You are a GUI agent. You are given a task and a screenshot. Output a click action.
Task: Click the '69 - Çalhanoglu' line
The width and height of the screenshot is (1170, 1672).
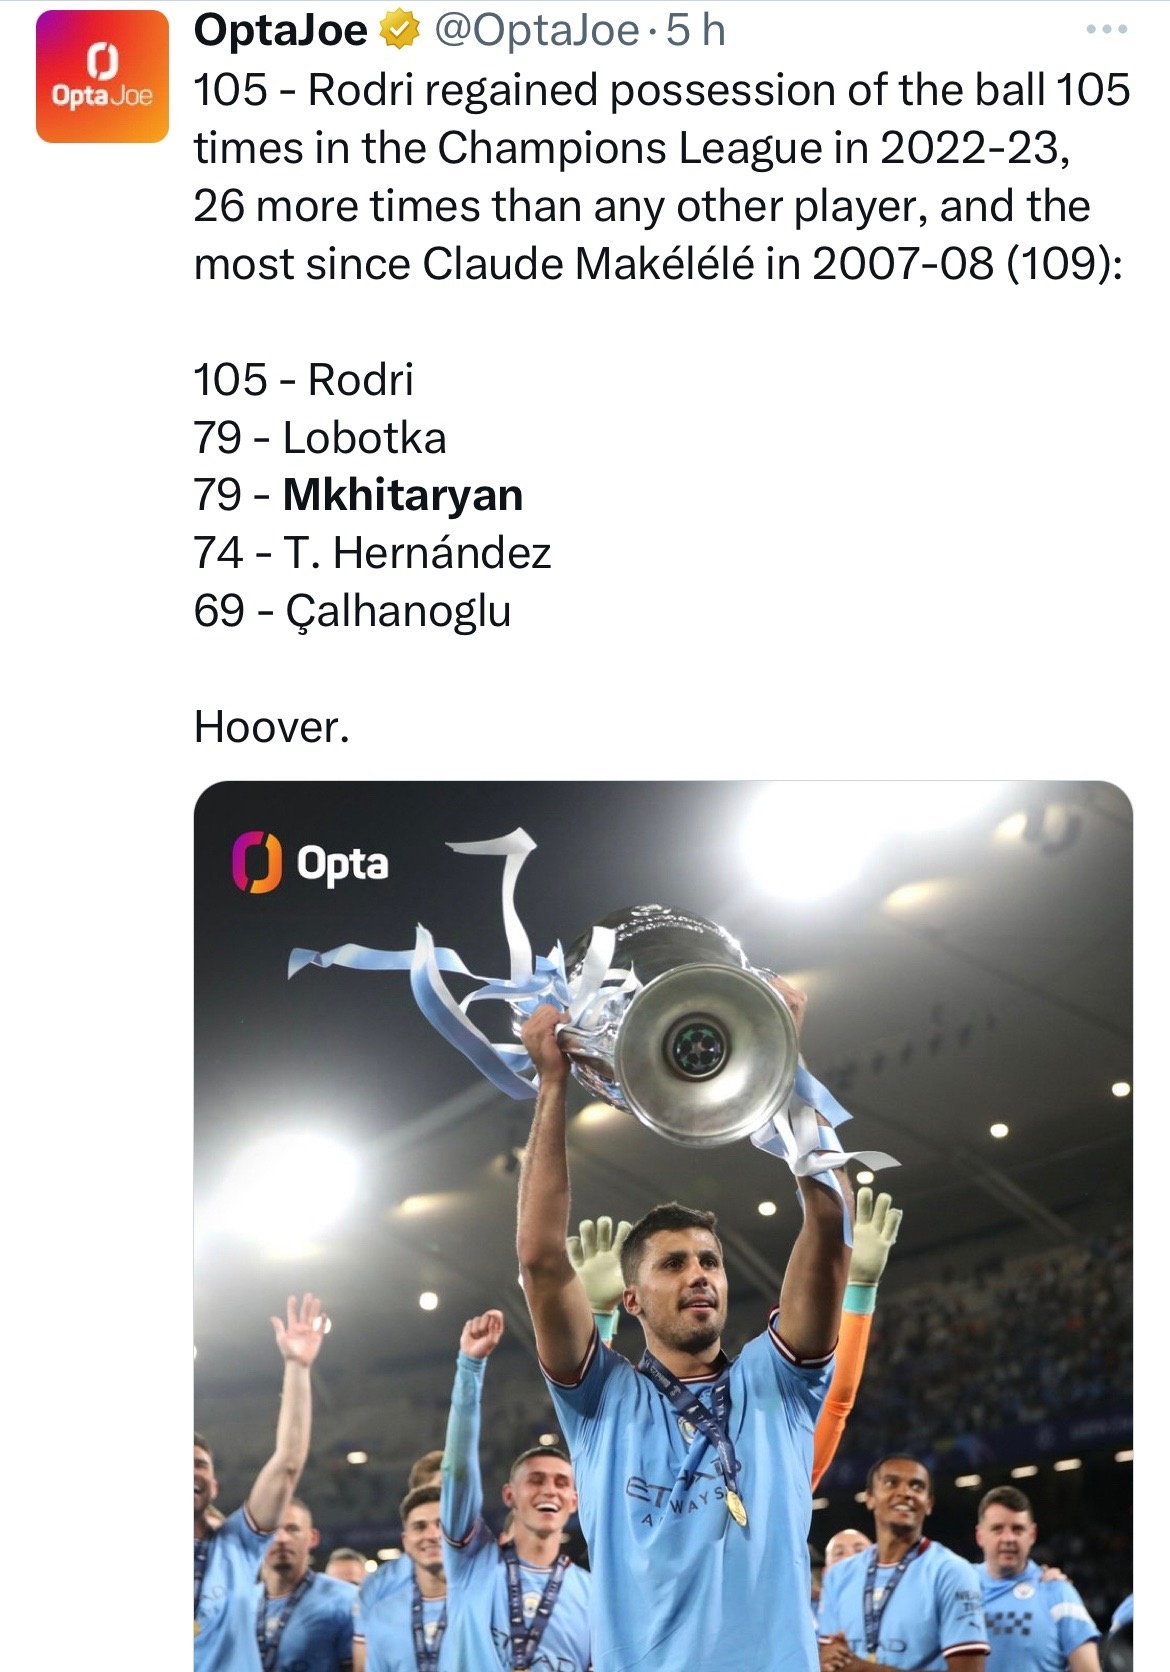click(353, 611)
